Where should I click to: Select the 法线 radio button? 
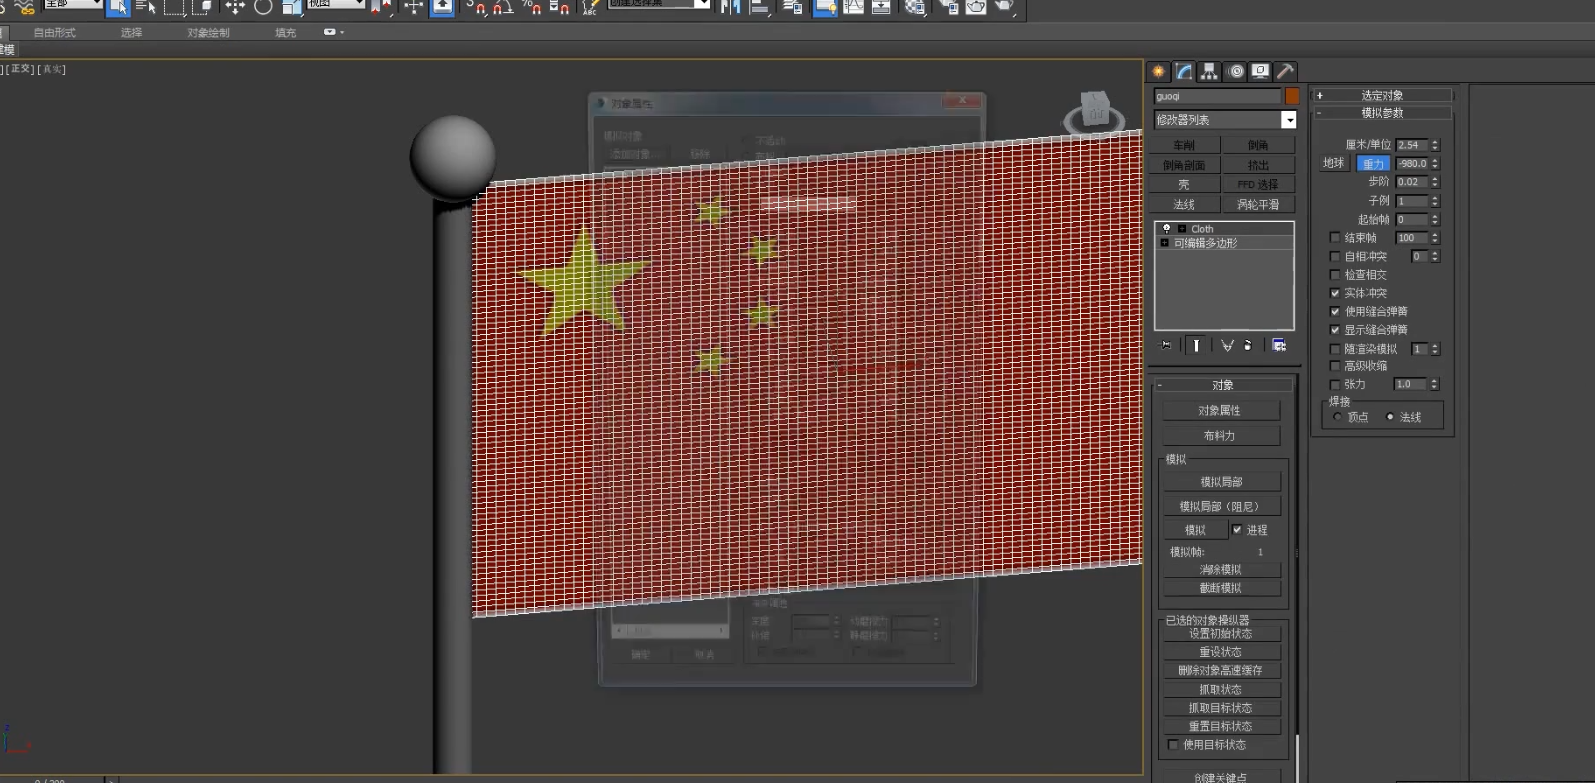point(1390,417)
